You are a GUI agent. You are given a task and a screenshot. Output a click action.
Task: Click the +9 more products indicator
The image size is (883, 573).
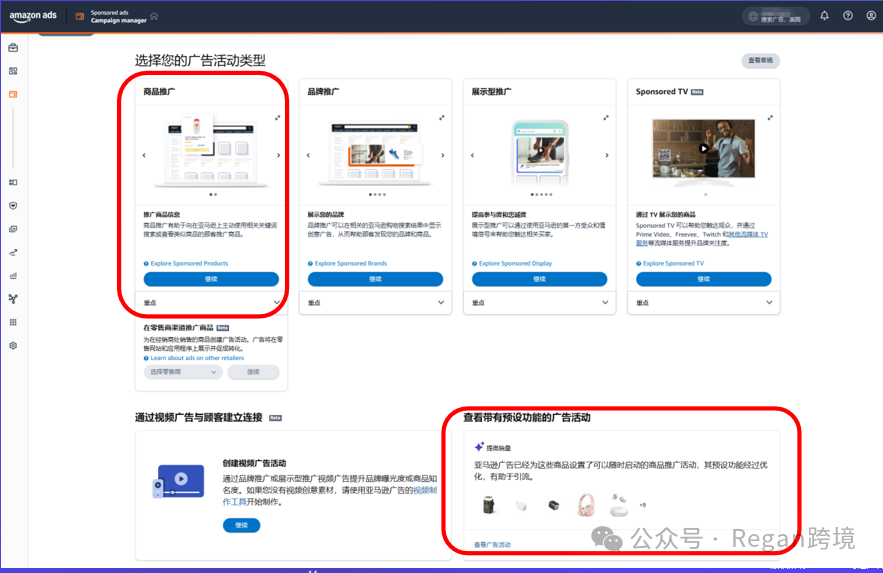tap(643, 505)
